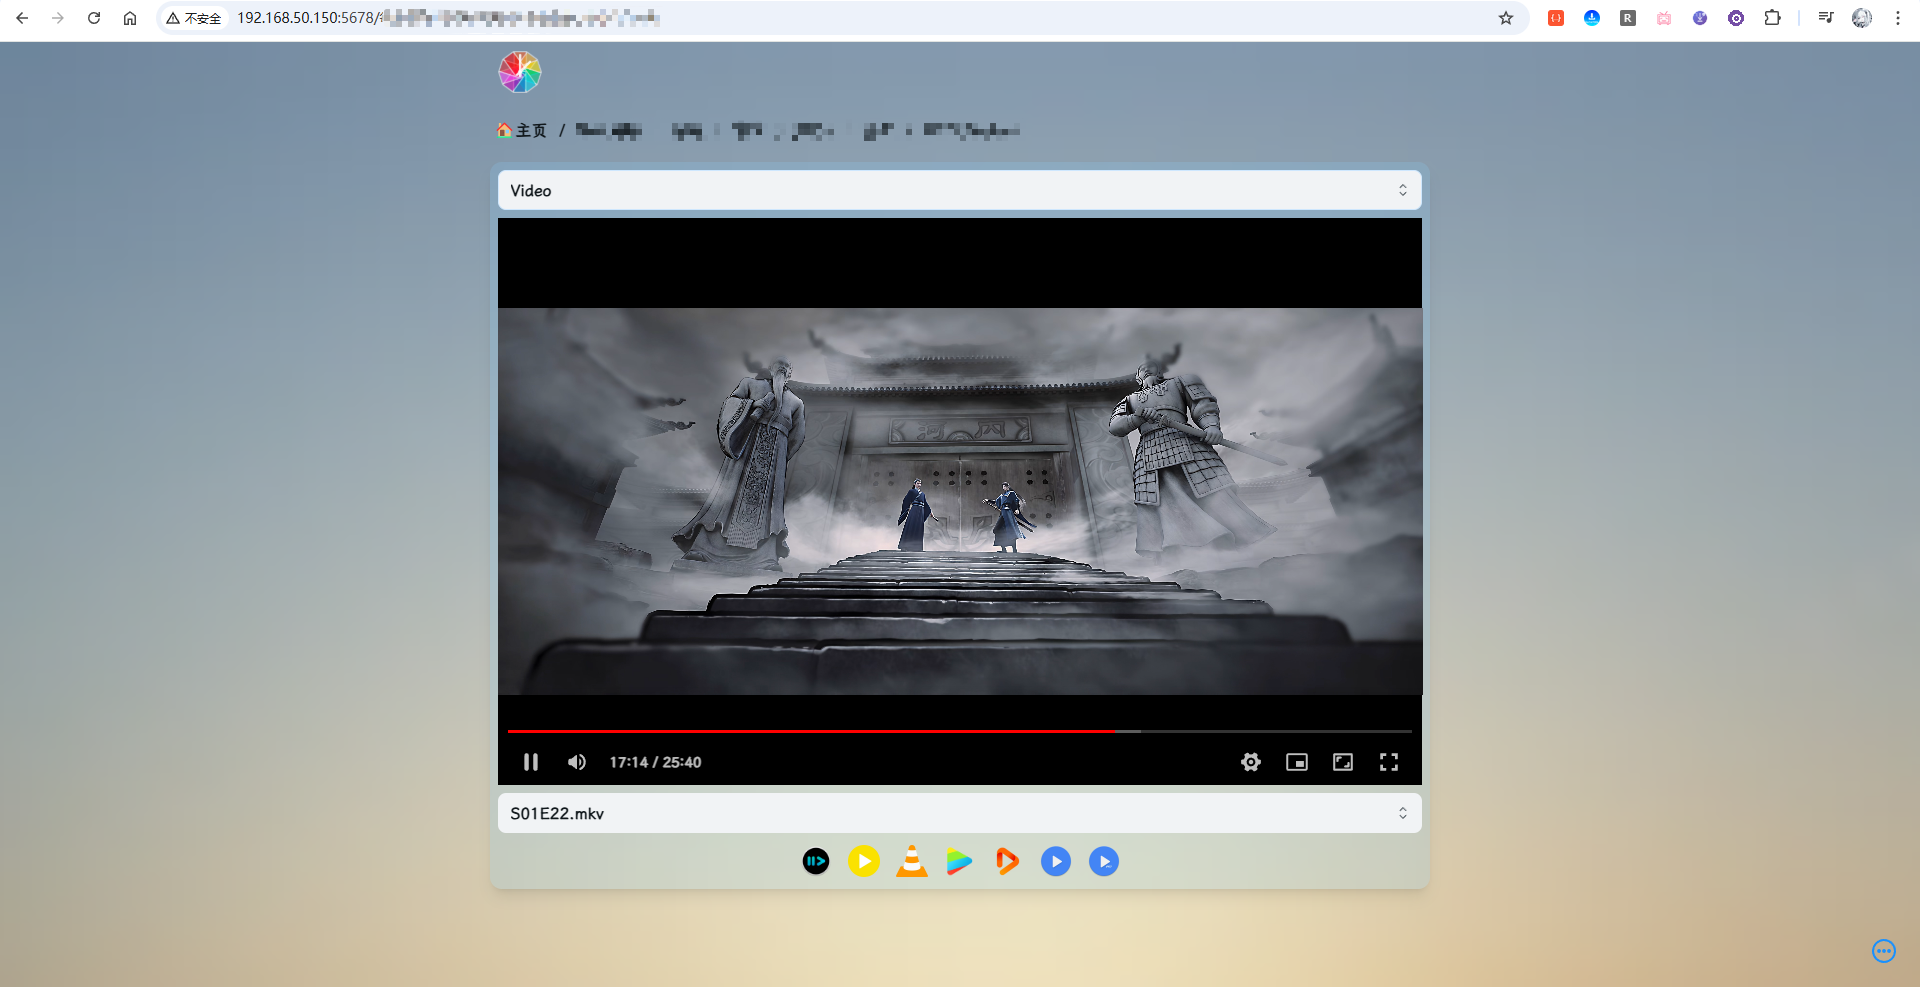Click the chat bubble icon bottom-right
This screenshot has height=987, width=1920.
pos(1883,951)
